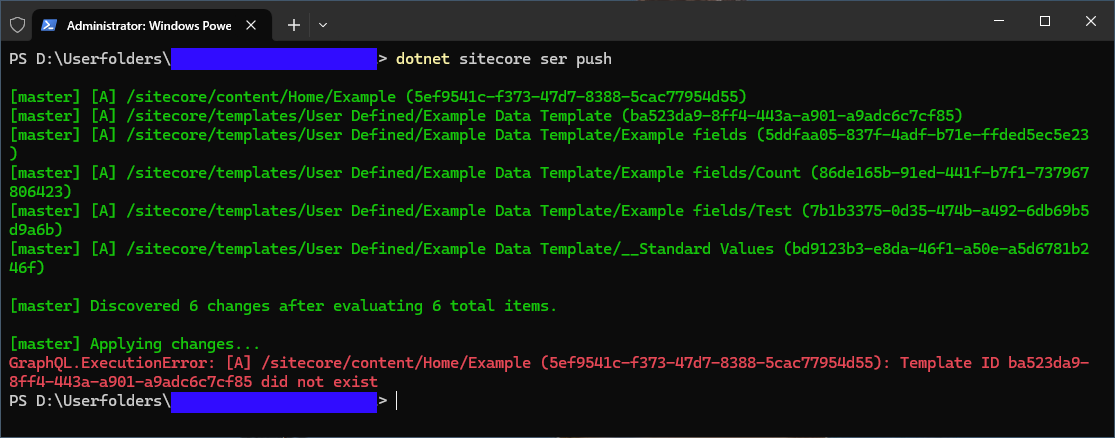
Task: Click the cursor at the bottom prompt
Action: coord(396,402)
